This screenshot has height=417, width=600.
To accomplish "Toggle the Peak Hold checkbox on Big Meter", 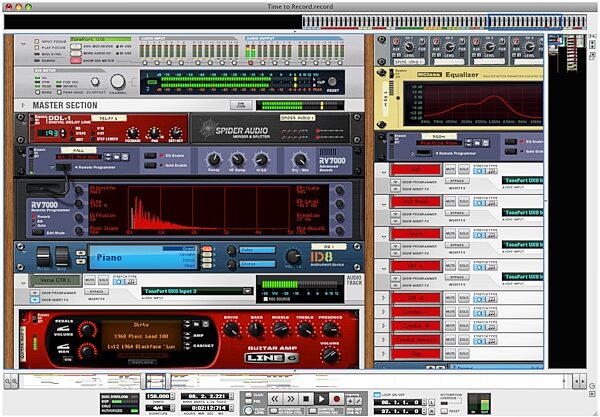I will [x=59, y=92].
